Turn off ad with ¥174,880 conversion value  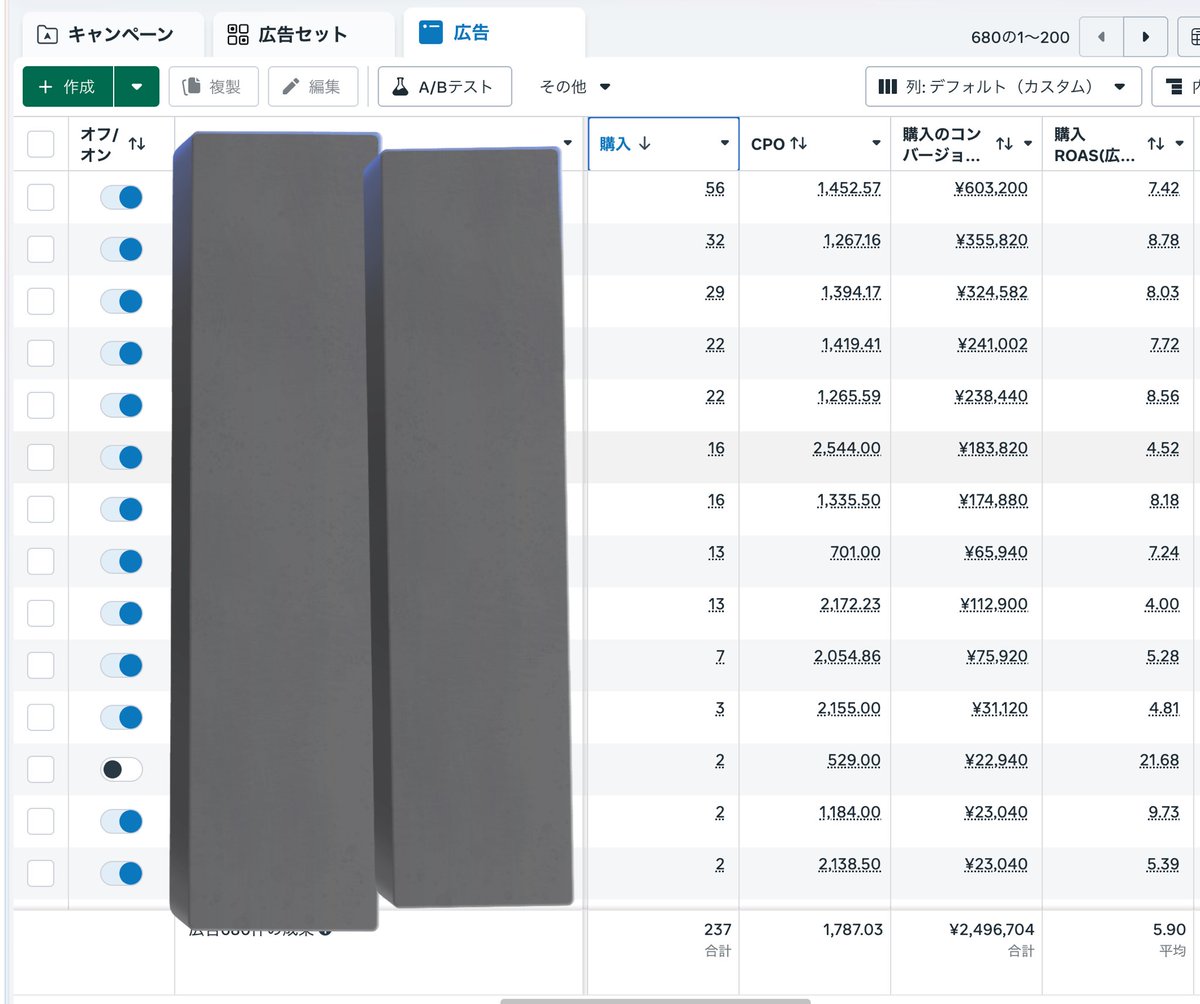pos(121,509)
